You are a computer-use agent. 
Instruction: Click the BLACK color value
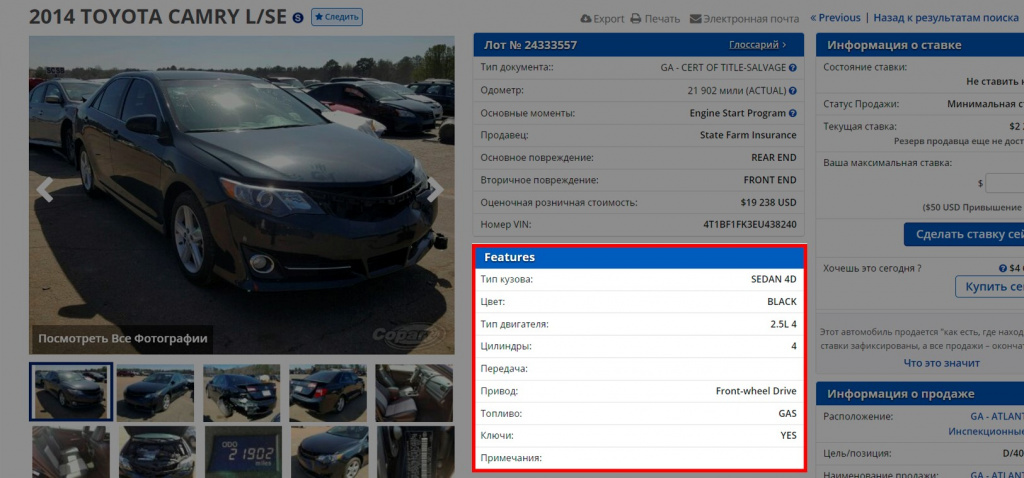(782, 302)
